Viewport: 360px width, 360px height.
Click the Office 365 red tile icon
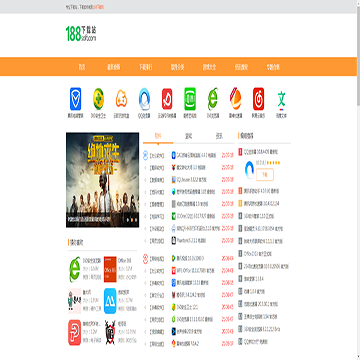coord(110,269)
